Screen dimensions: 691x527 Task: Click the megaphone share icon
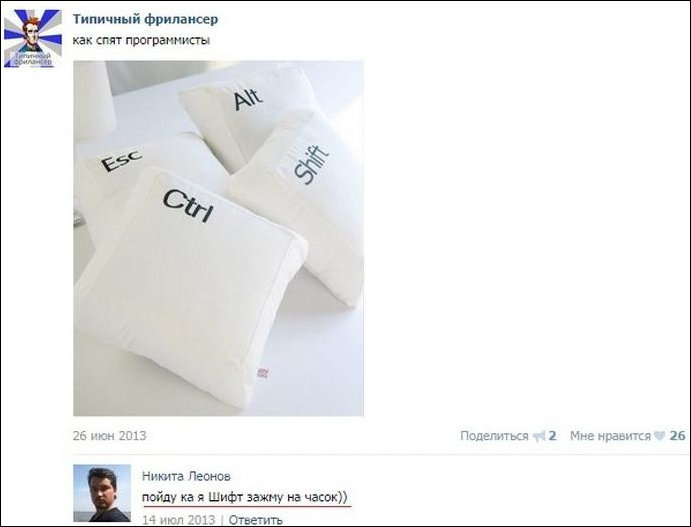click(539, 436)
